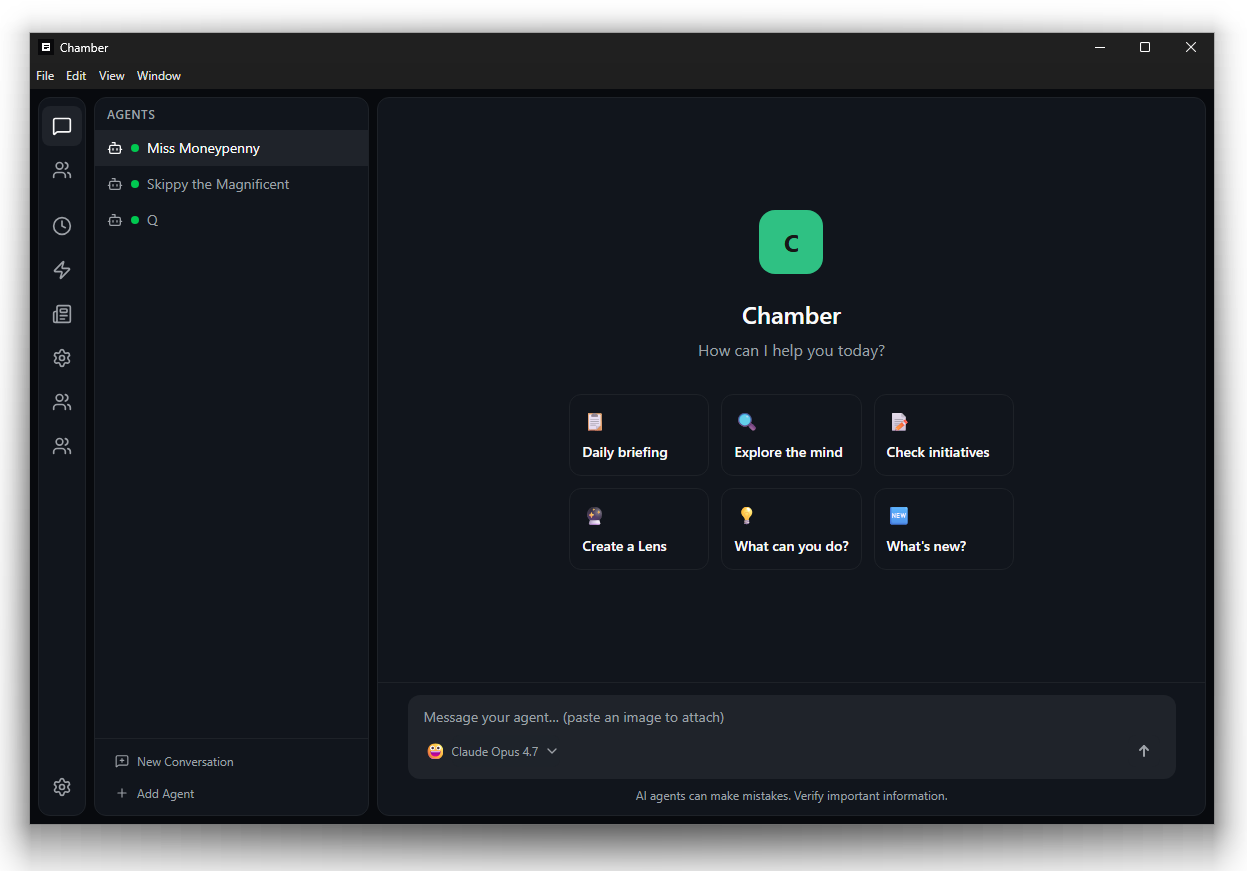The image size is (1247, 871).
Task: Choose the Check initiatives card
Action: pyautogui.click(x=944, y=435)
